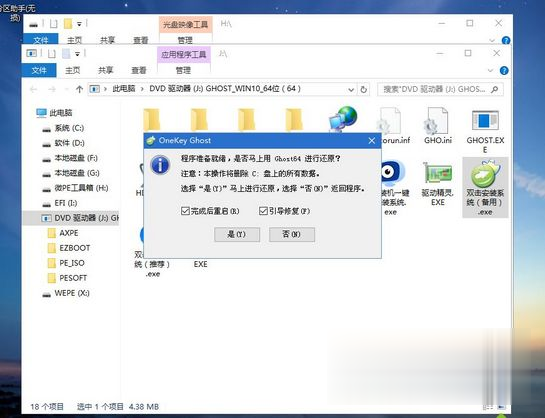The image size is (545, 418).
Task: Open the 管理 tab under 应用程序工具
Action: (183, 71)
